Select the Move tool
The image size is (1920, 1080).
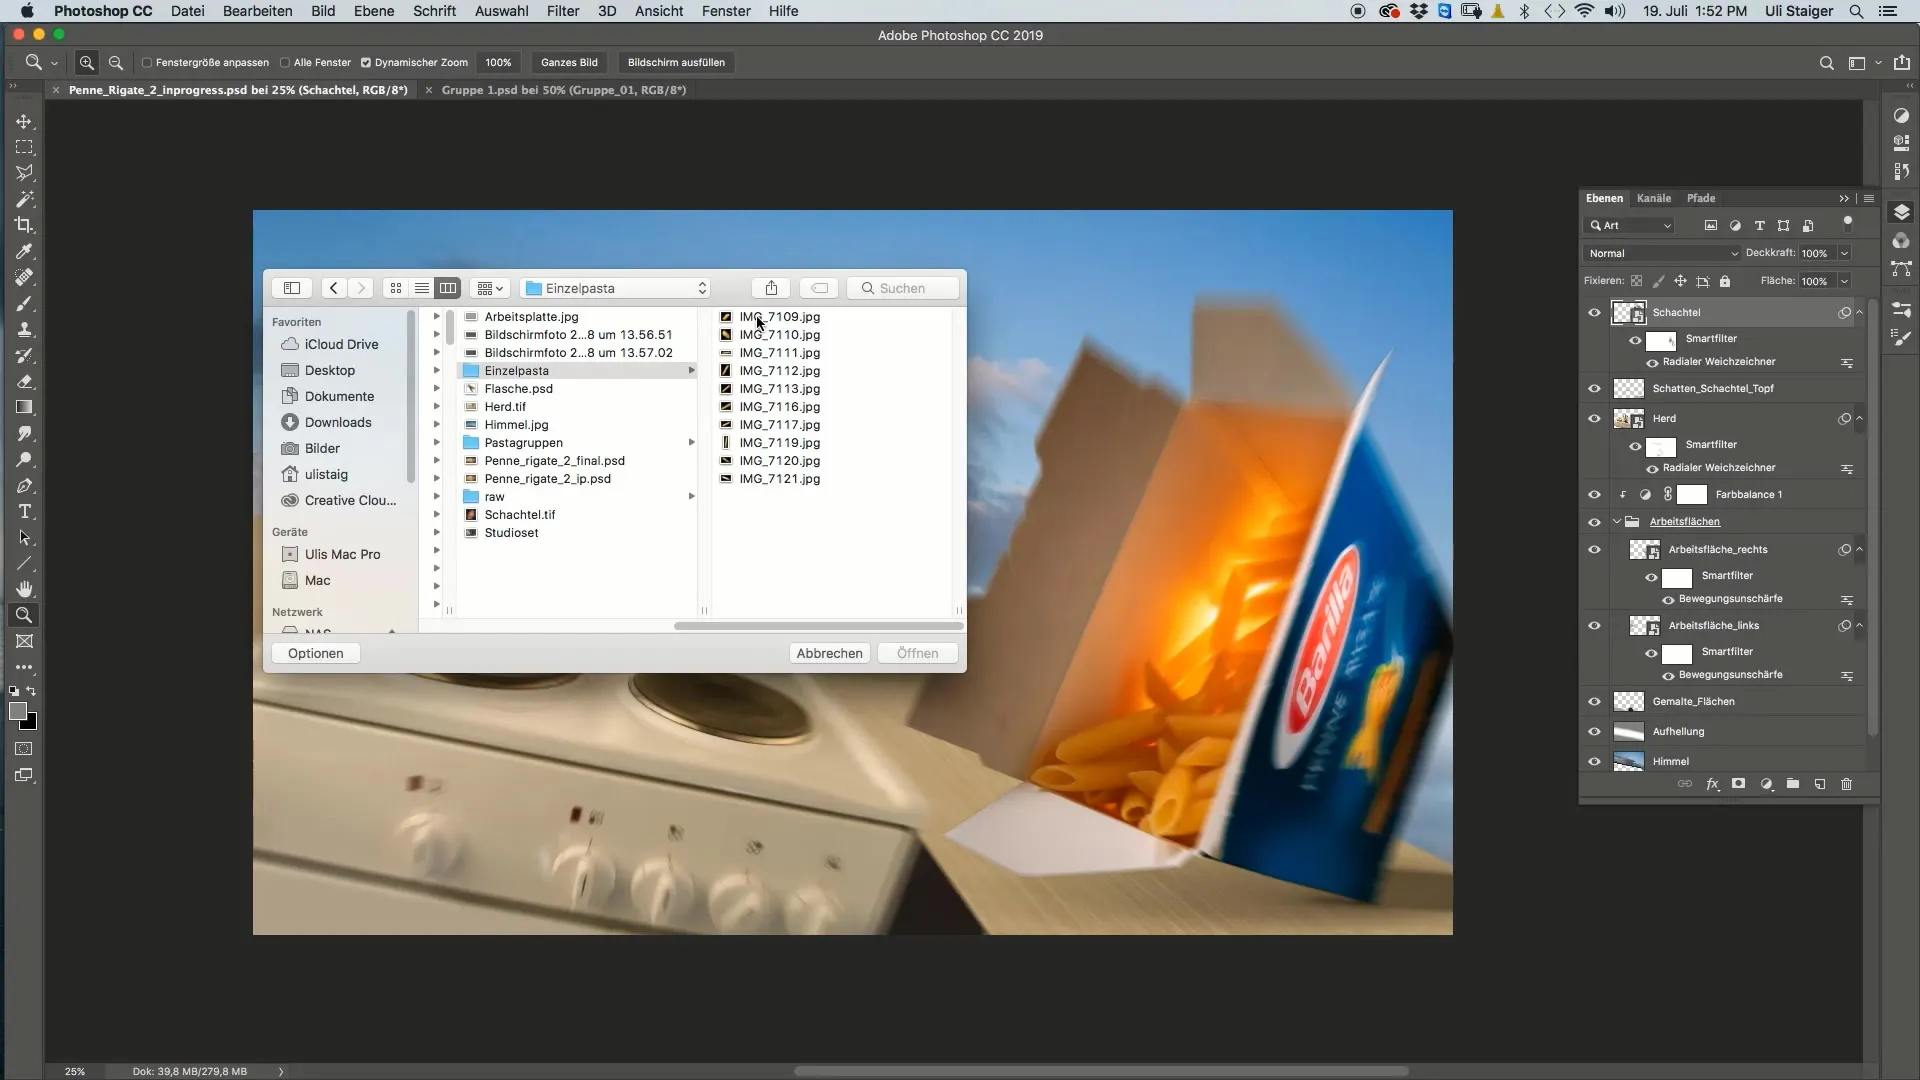(x=24, y=121)
